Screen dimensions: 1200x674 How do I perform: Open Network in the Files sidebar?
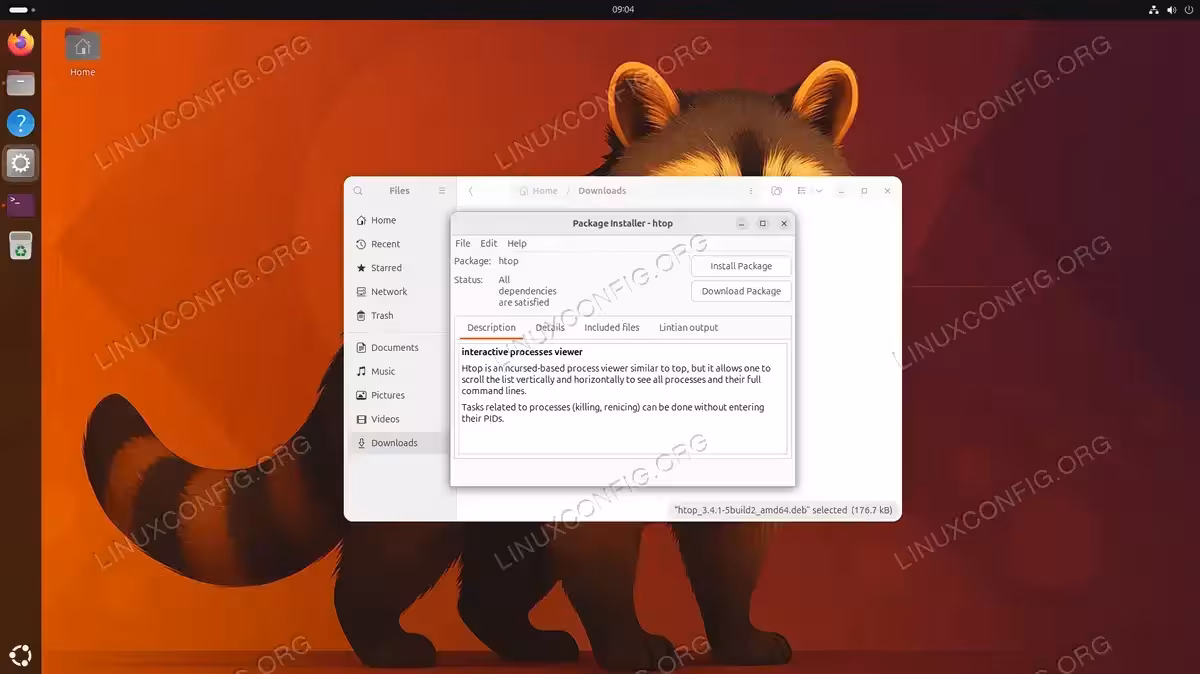click(x=400, y=292)
